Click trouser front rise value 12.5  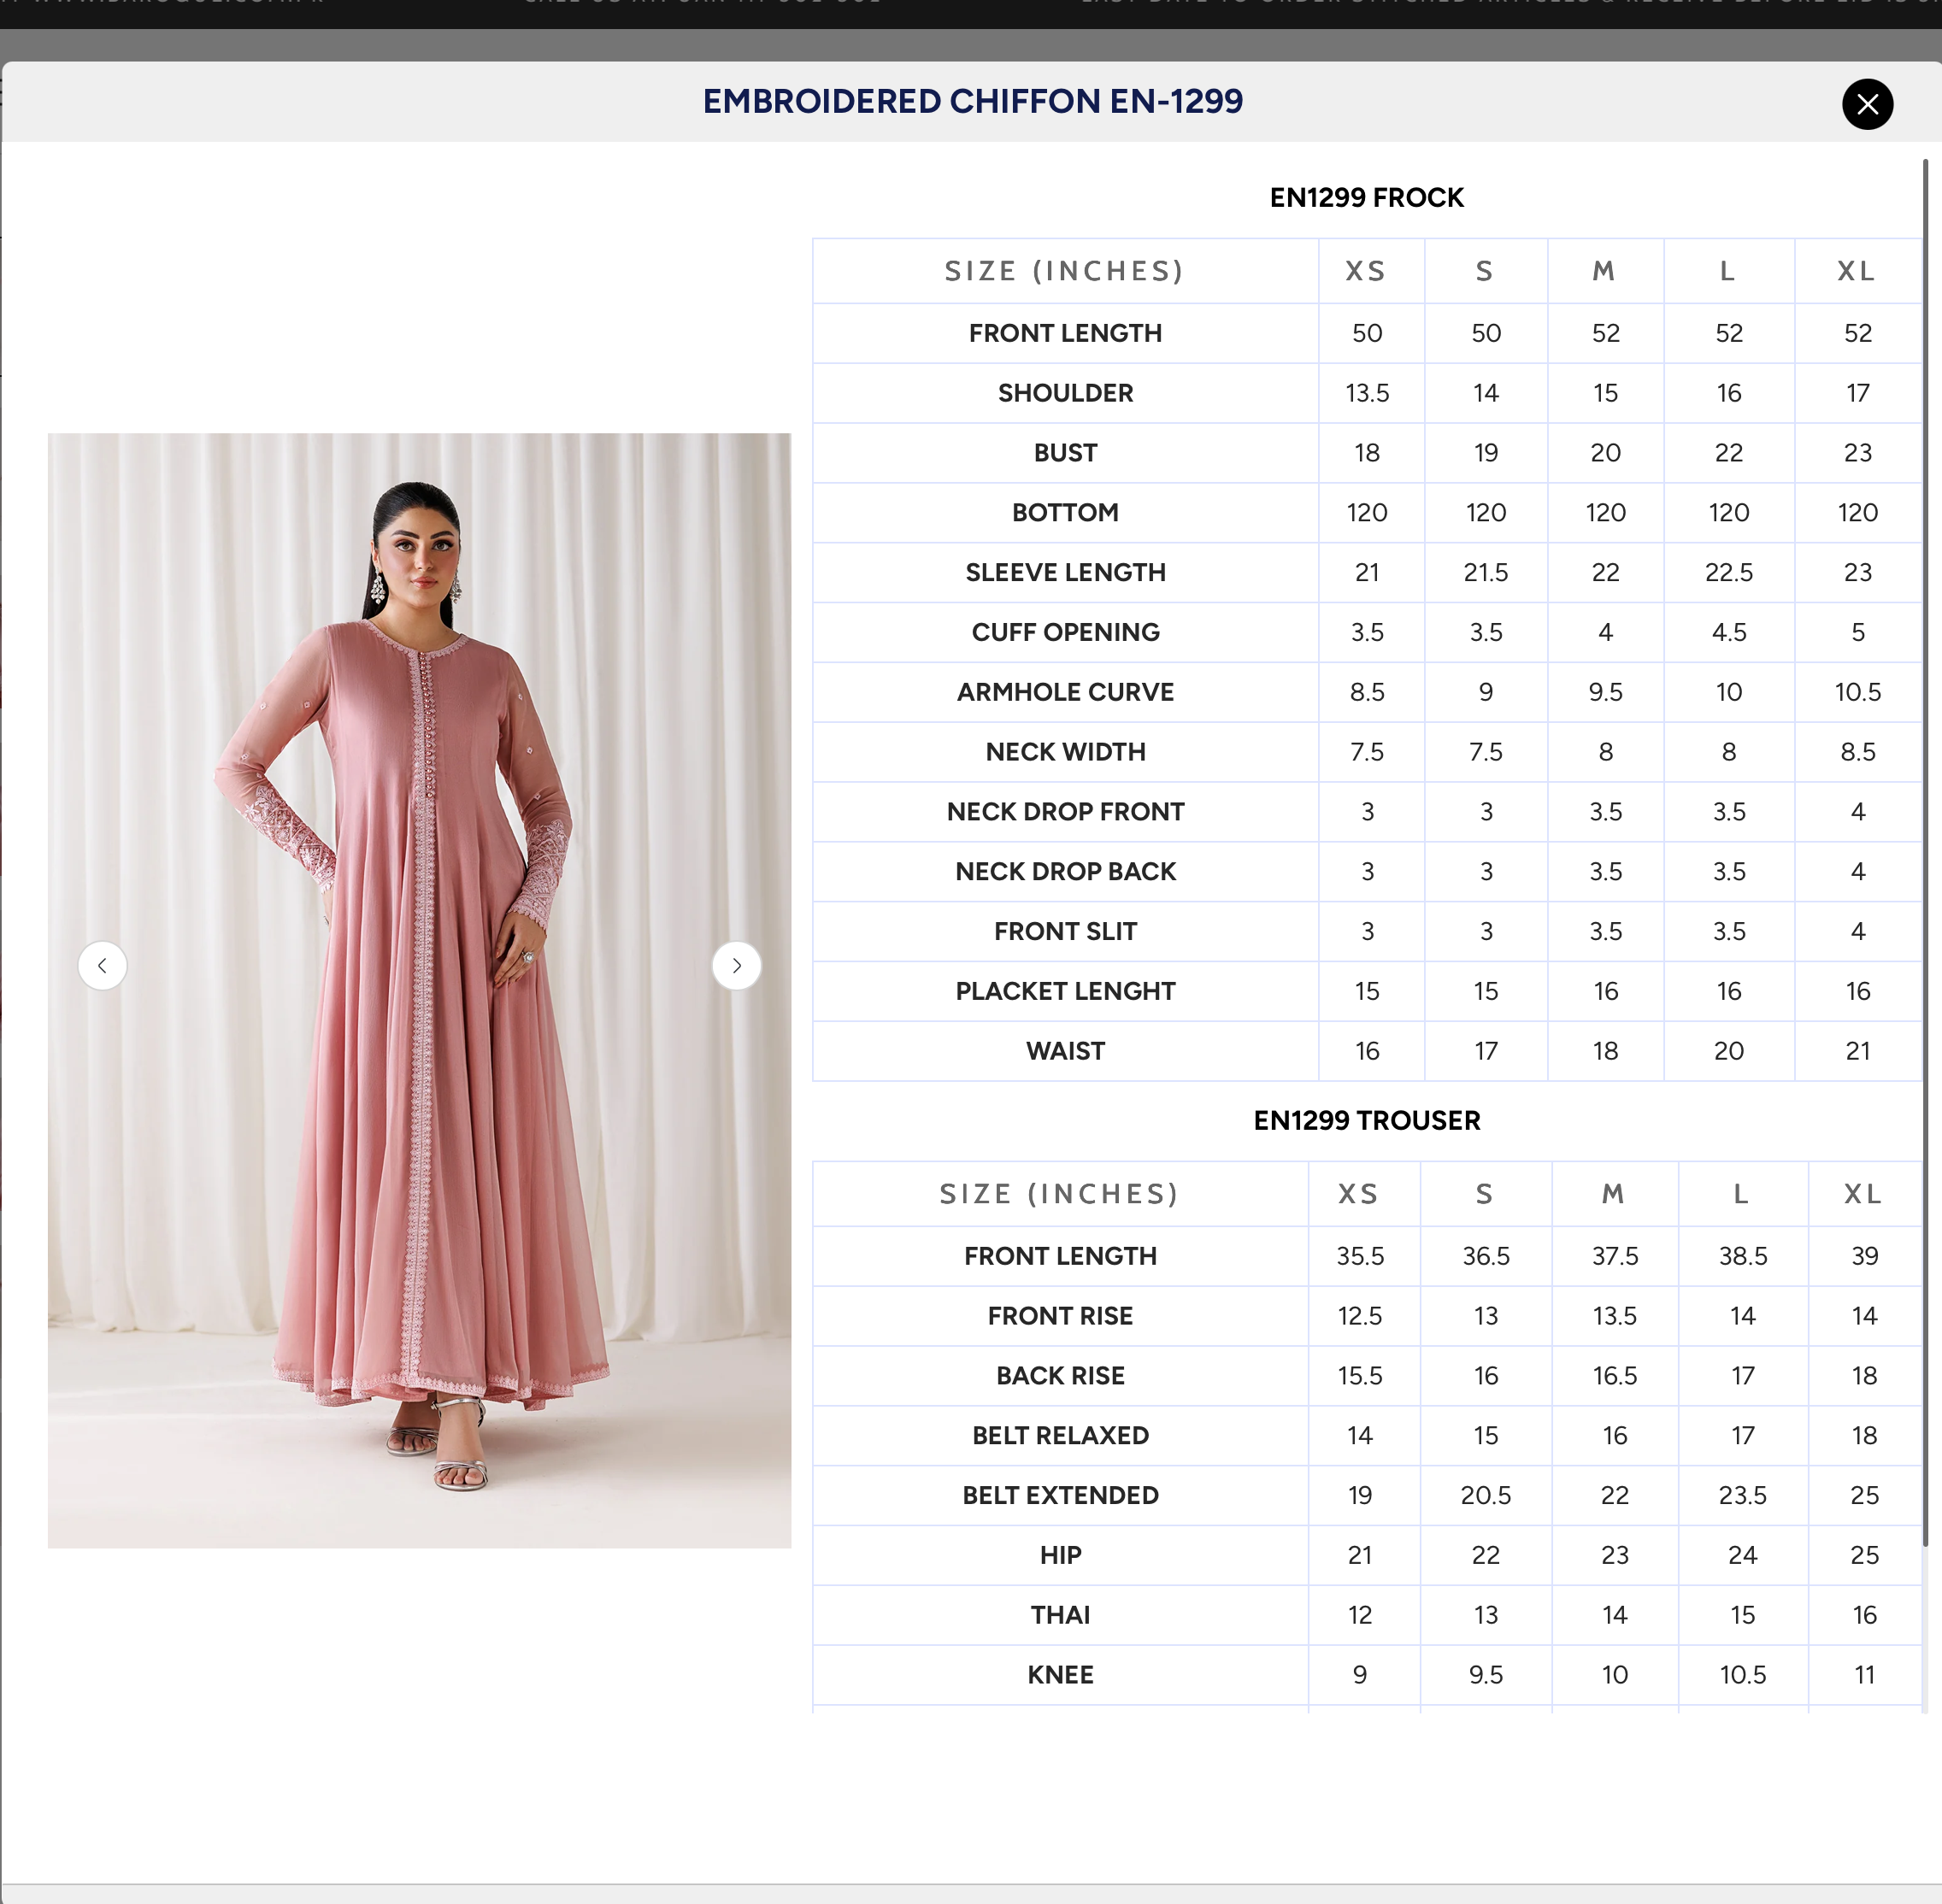[x=1360, y=1316]
